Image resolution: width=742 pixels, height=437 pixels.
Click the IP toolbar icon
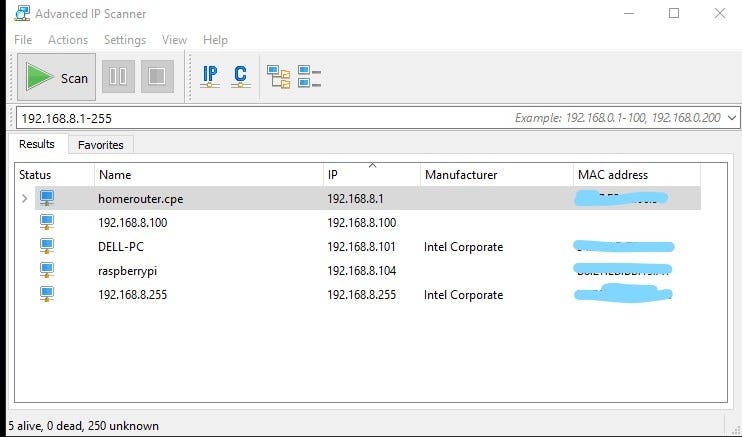coord(210,76)
